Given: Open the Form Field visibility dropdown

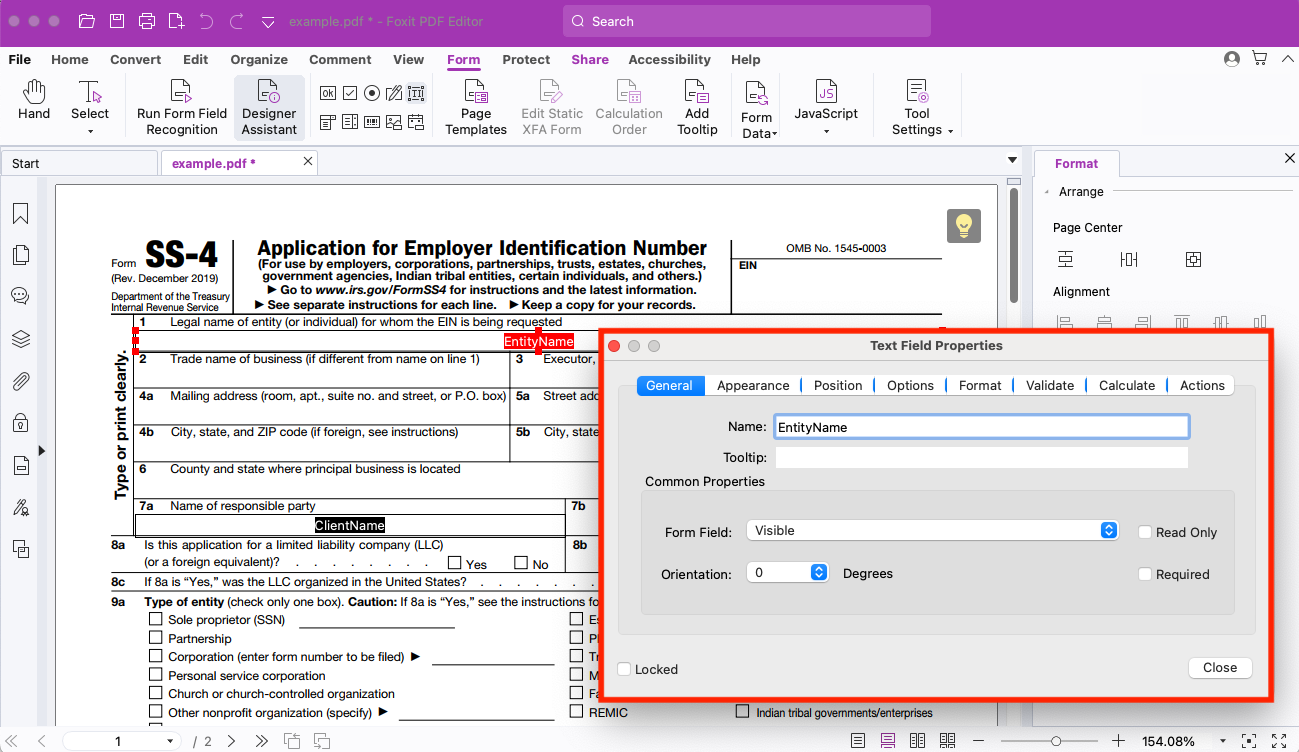Looking at the screenshot, I should coord(932,531).
